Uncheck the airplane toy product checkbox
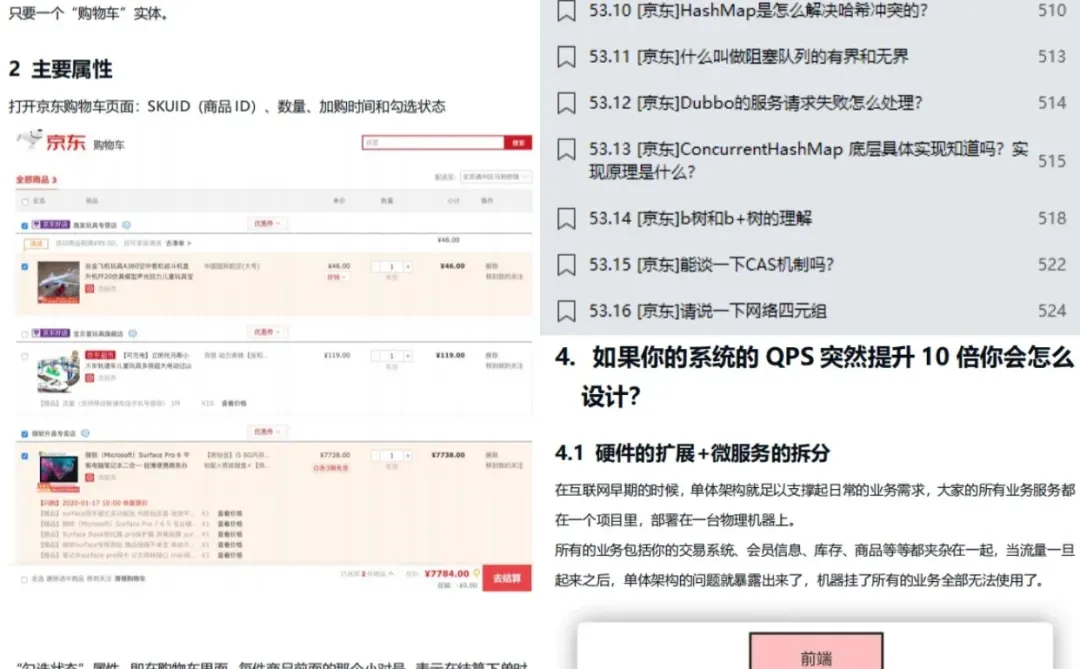 click(x=23, y=266)
